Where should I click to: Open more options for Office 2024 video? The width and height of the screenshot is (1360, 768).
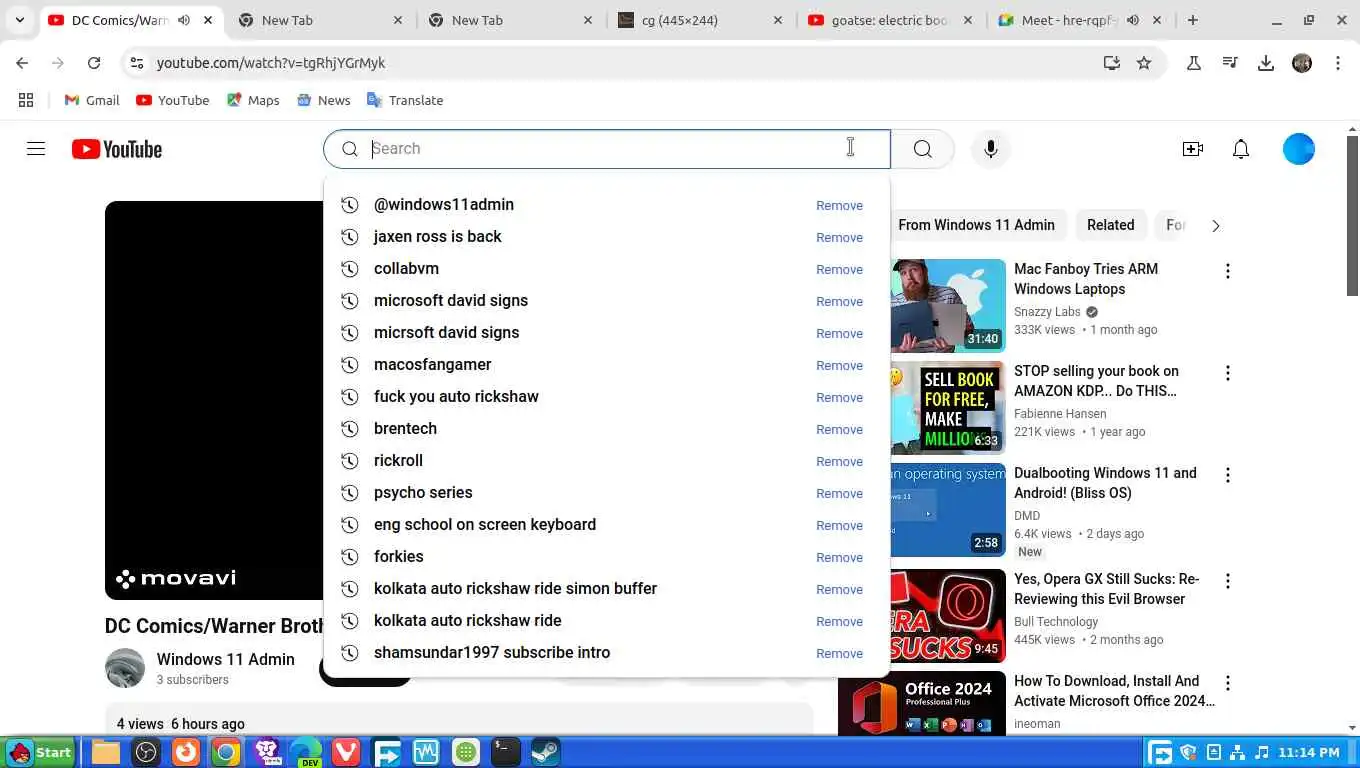[x=1228, y=683]
